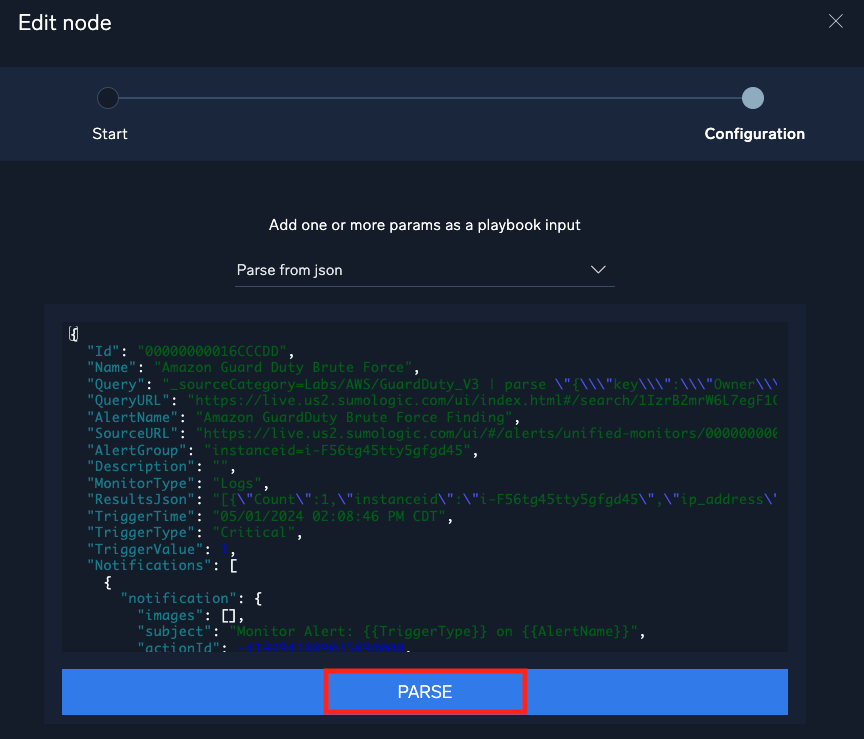
Task: Click the progress line between Start and Configuration
Action: (x=430, y=98)
